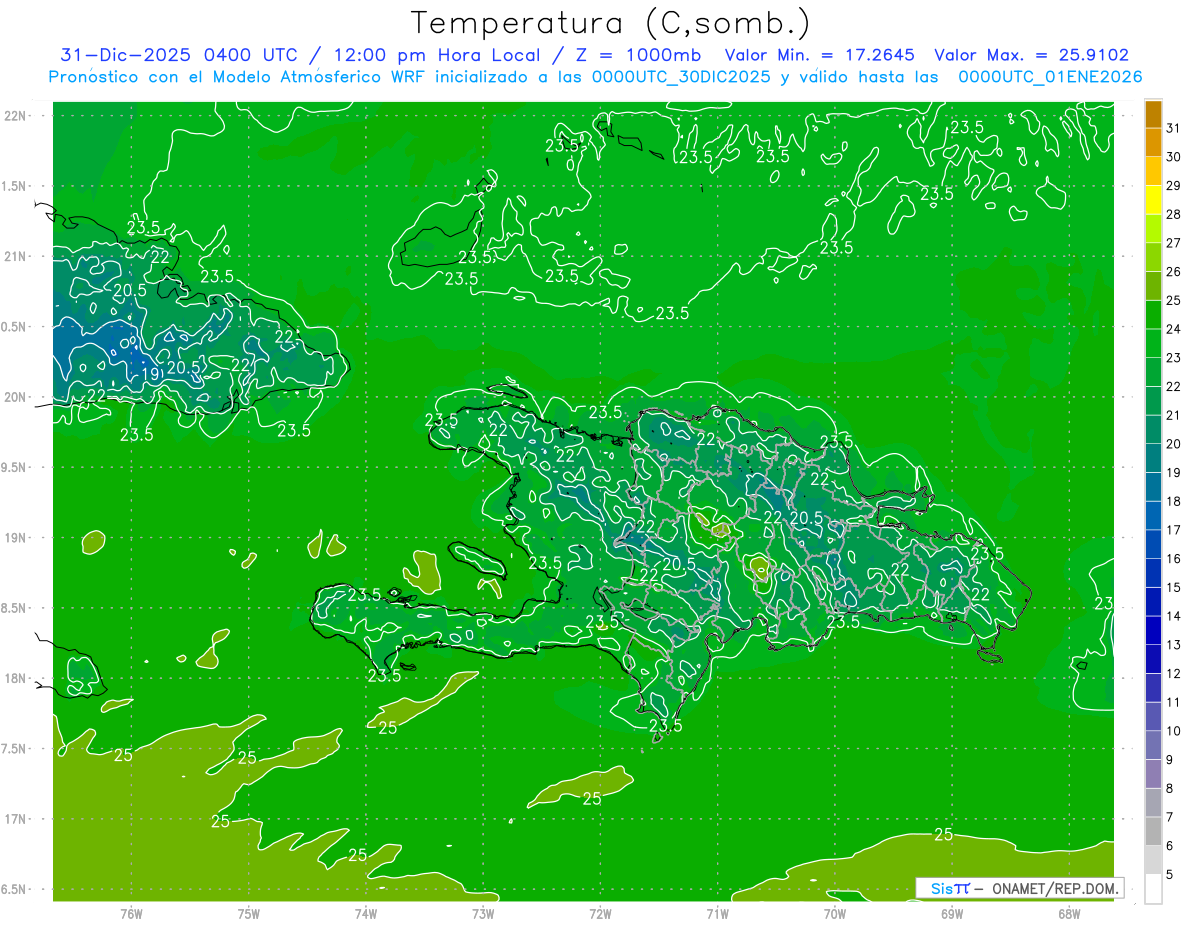Click the '0000UTC_01ENE2026' valid-until time
The height and width of the screenshot is (927, 1200).
tap(1050, 77)
